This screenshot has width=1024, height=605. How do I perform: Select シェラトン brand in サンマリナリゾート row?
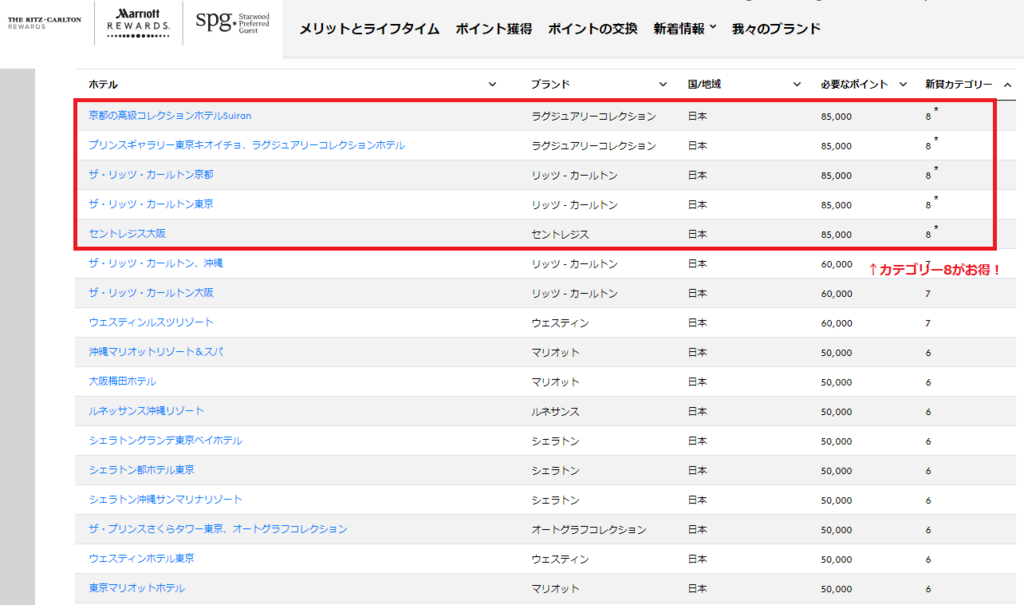(555, 500)
